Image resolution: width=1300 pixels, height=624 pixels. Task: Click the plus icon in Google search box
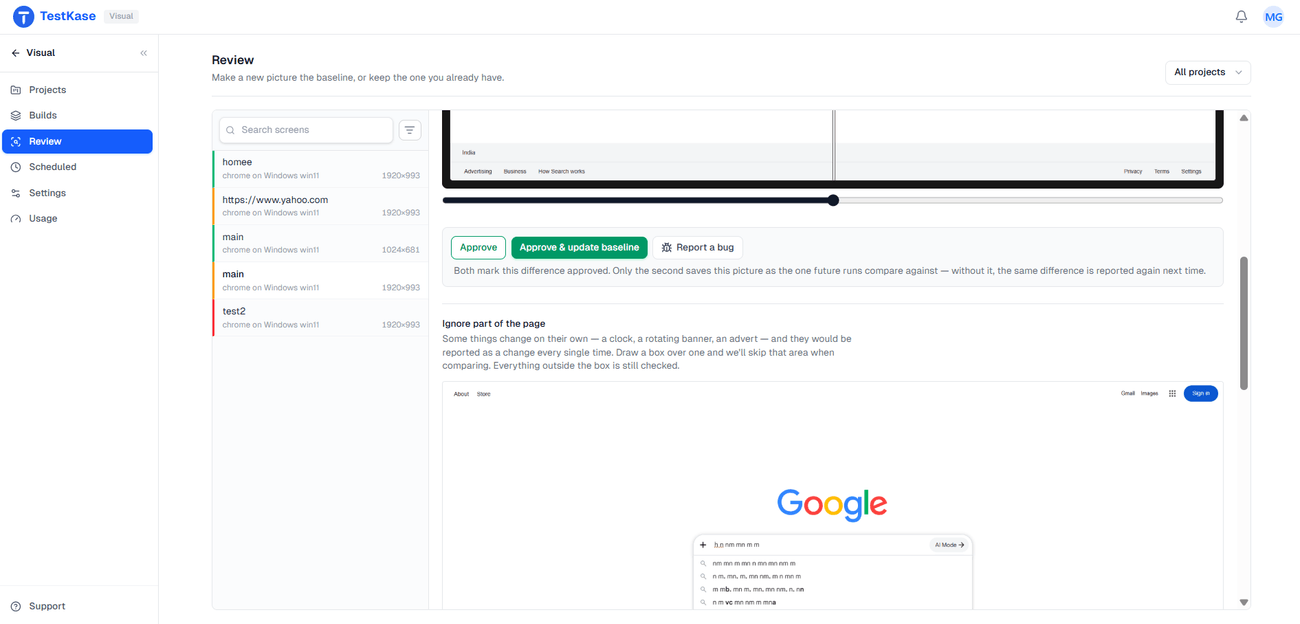pyautogui.click(x=703, y=545)
